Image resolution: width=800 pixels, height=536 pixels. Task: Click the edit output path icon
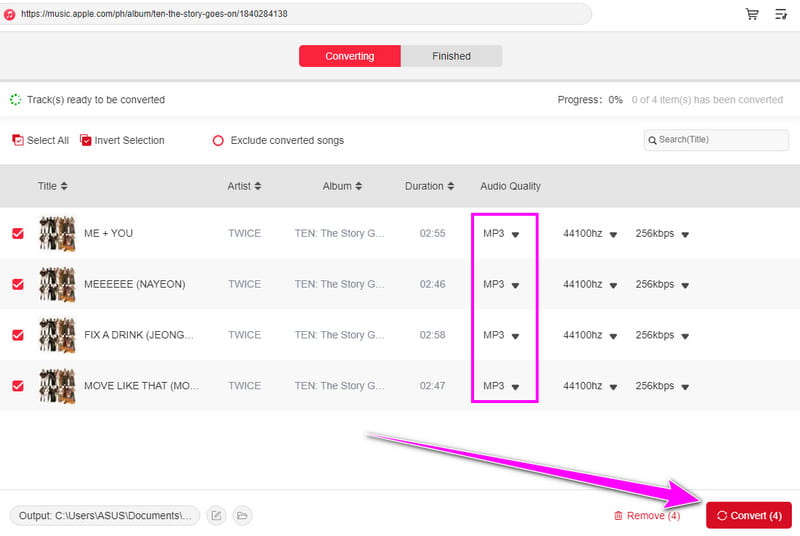point(216,515)
